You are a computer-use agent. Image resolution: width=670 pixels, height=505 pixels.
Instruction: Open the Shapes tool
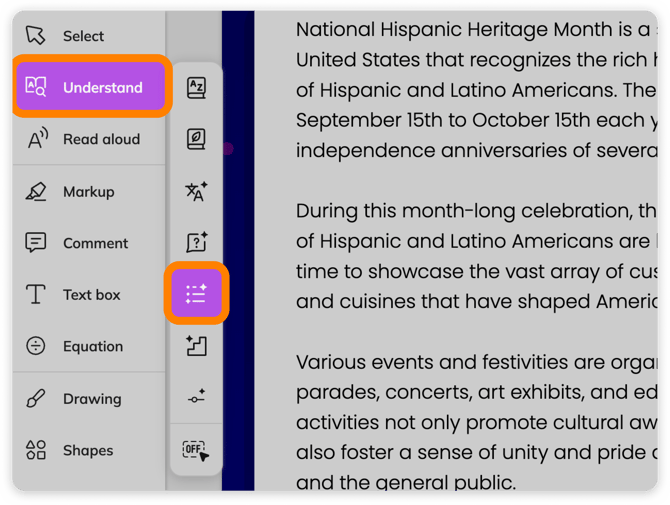(x=89, y=450)
